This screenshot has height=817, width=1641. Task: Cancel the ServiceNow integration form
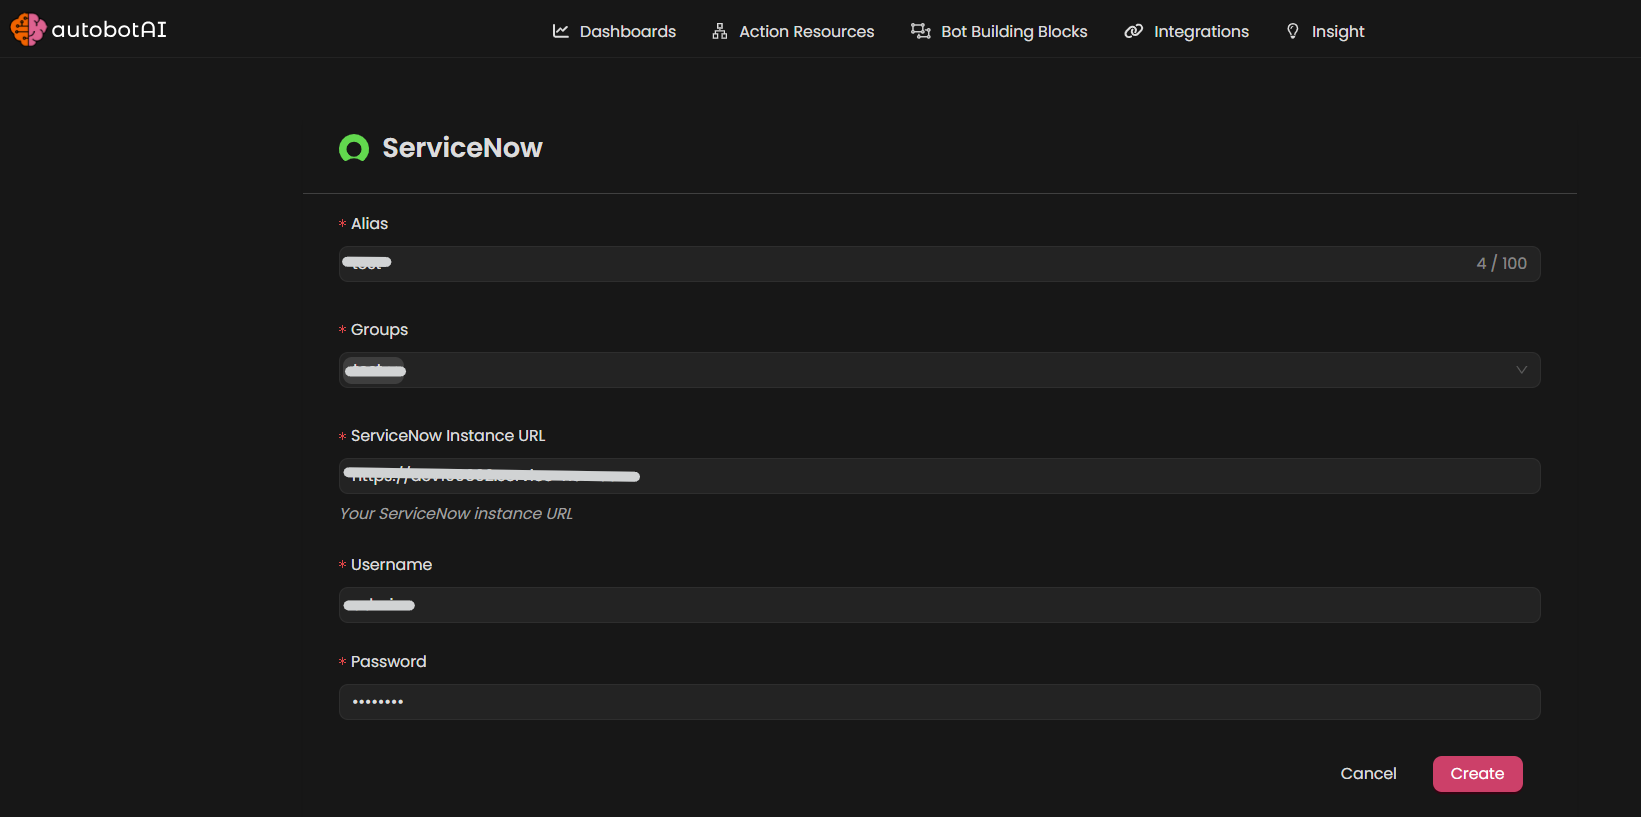tap(1368, 773)
